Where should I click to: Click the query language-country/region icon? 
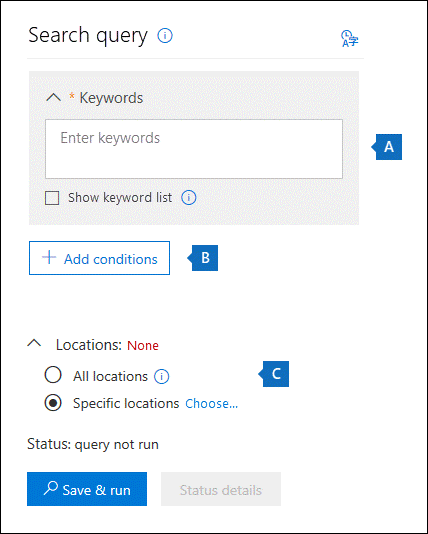pos(349,38)
